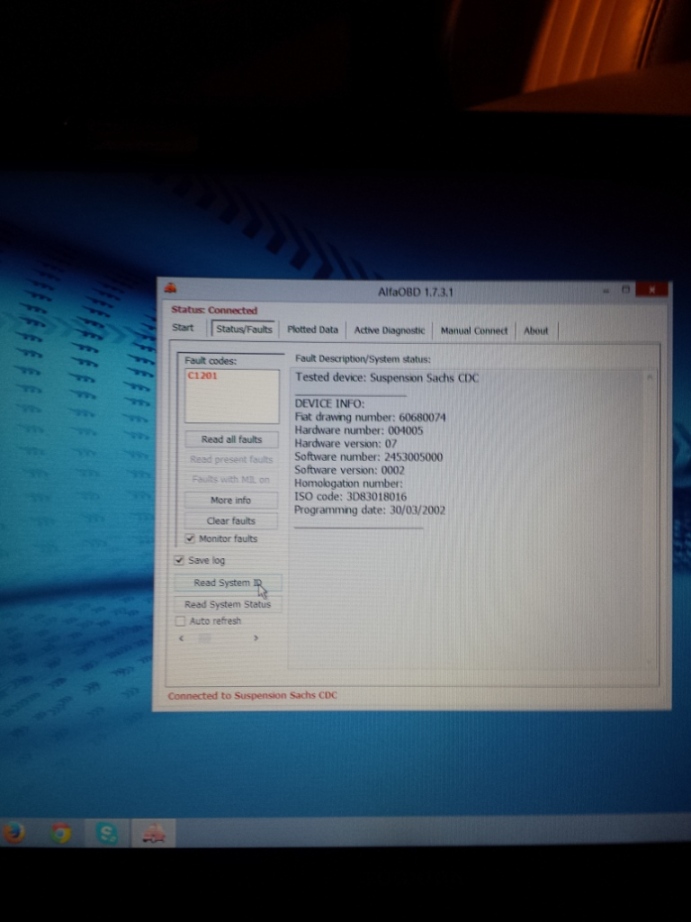Click the More info button
This screenshot has height=922, width=691.
231,500
